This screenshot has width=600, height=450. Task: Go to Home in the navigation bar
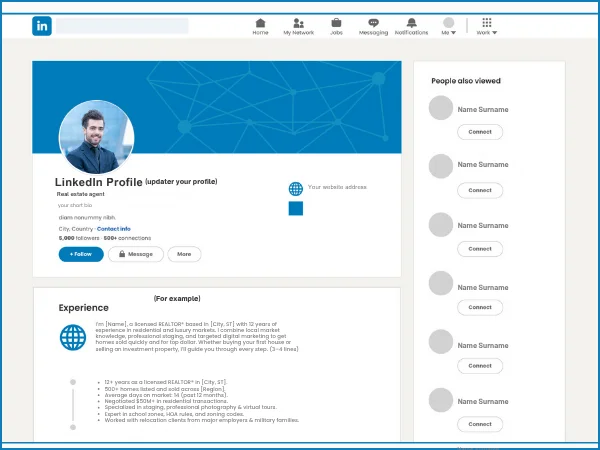[x=260, y=27]
